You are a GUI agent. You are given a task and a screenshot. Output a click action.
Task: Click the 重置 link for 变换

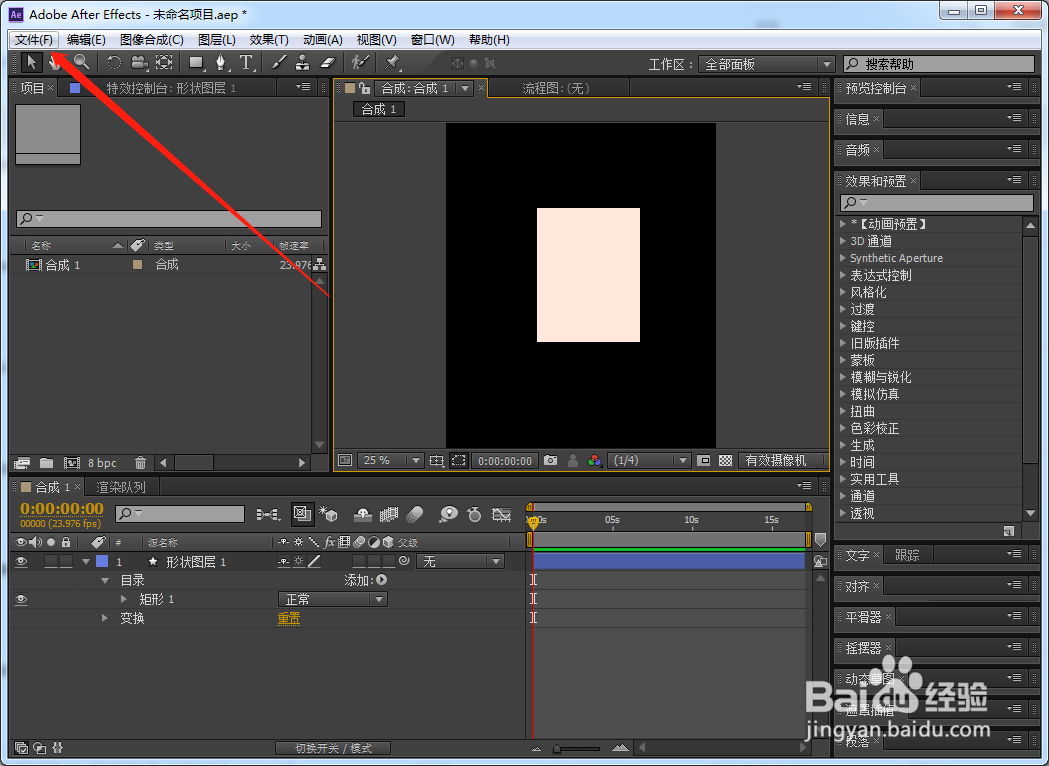(289, 619)
